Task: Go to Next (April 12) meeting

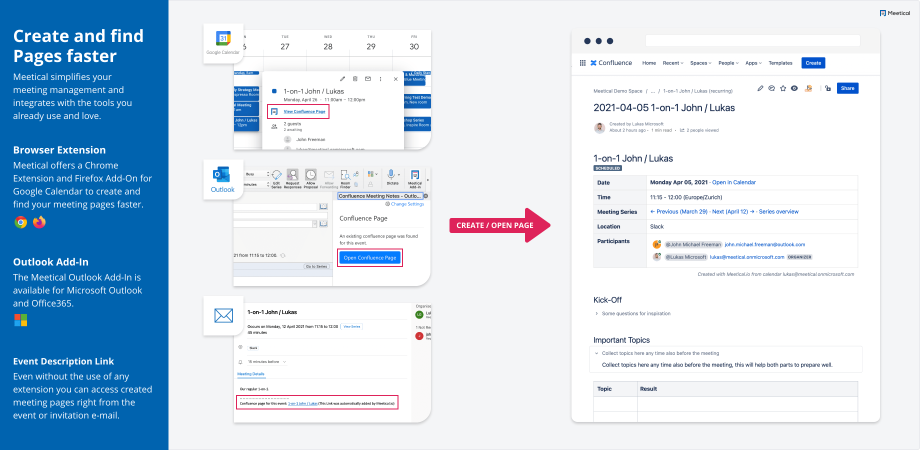Action: (732, 211)
